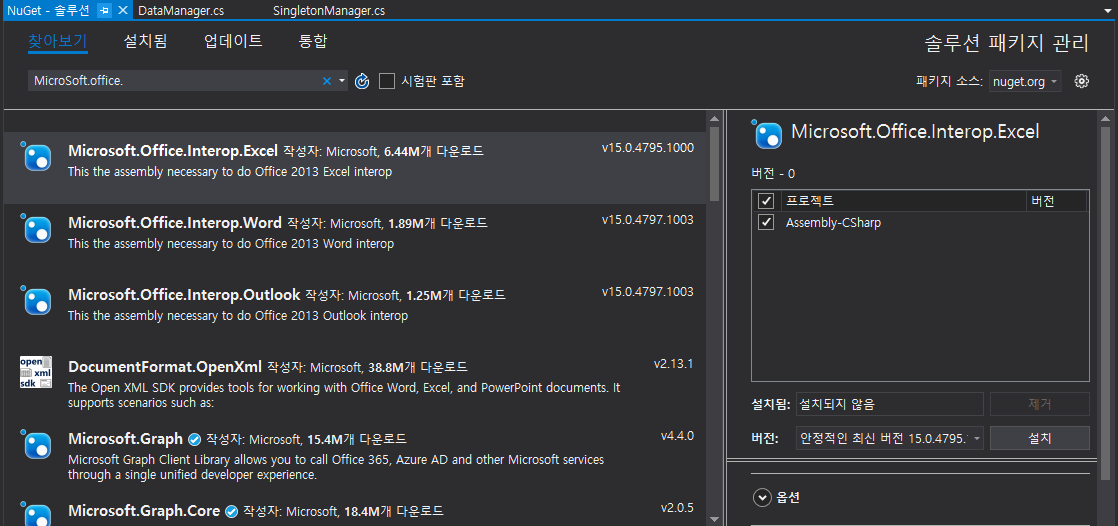Open the SingletonManager.cs document tab
The height and width of the screenshot is (526, 1118).
coord(329,10)
